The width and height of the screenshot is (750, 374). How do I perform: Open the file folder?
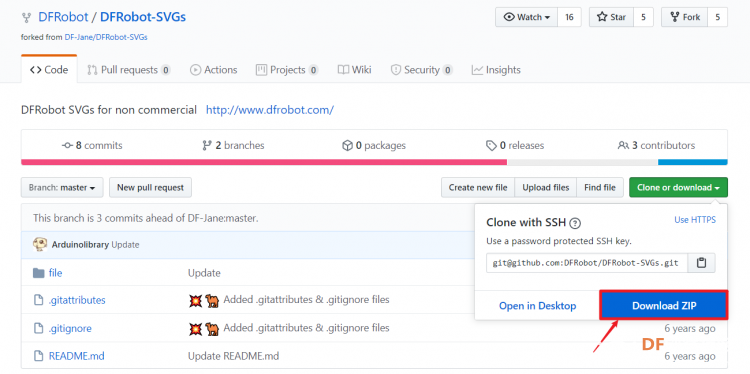(x=55, y=273)
